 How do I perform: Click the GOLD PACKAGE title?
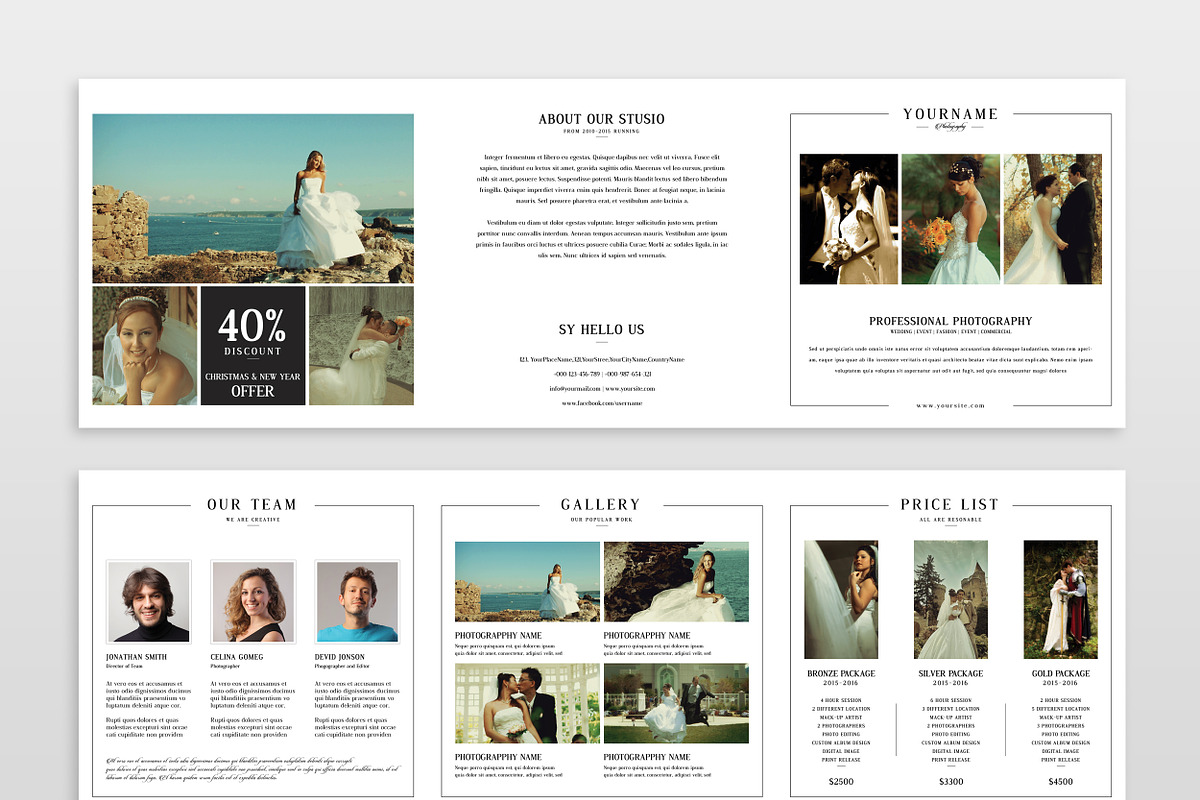pos(1060,674)
